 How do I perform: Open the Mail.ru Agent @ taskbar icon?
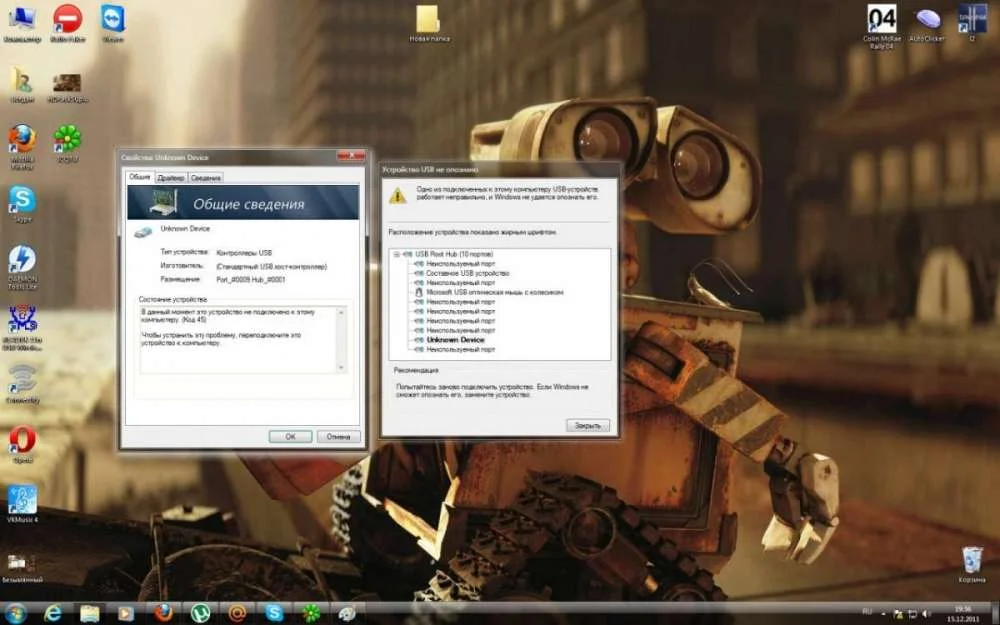click(237, 614)
